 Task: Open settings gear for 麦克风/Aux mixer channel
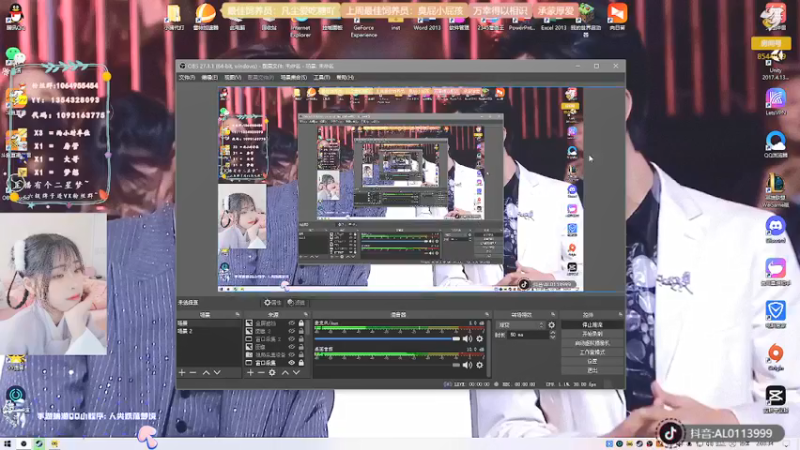click(x=480, y=339)
